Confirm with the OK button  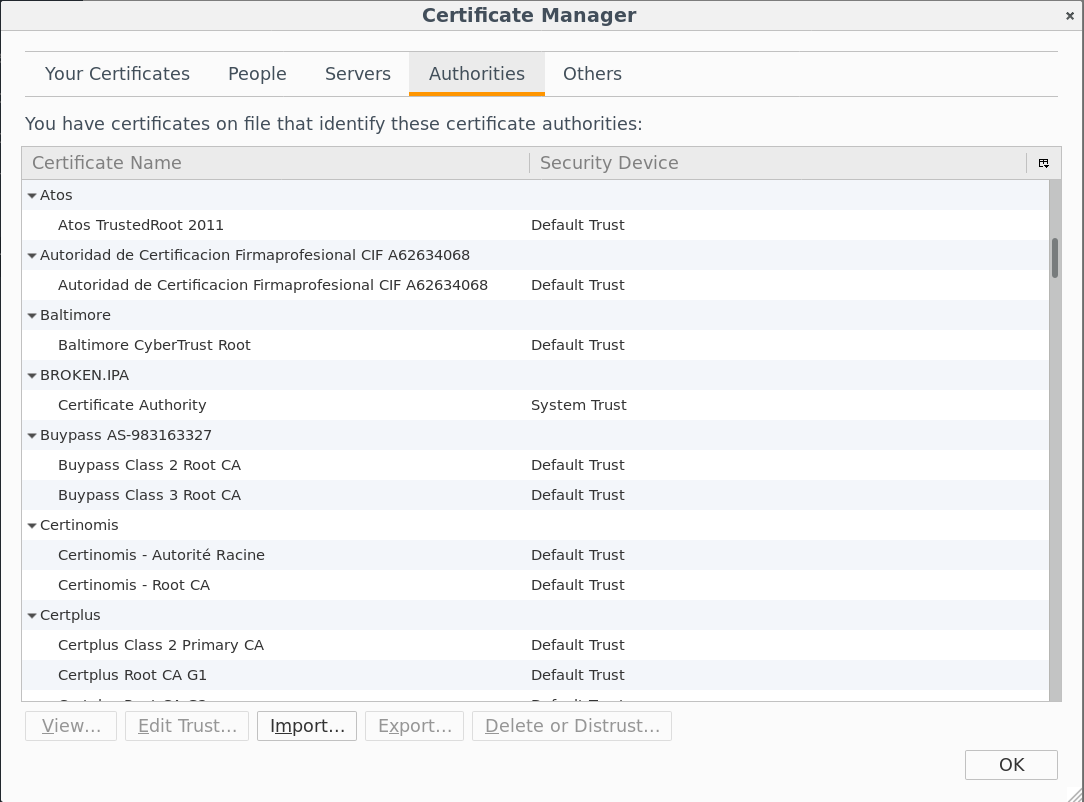(1011, 765)
